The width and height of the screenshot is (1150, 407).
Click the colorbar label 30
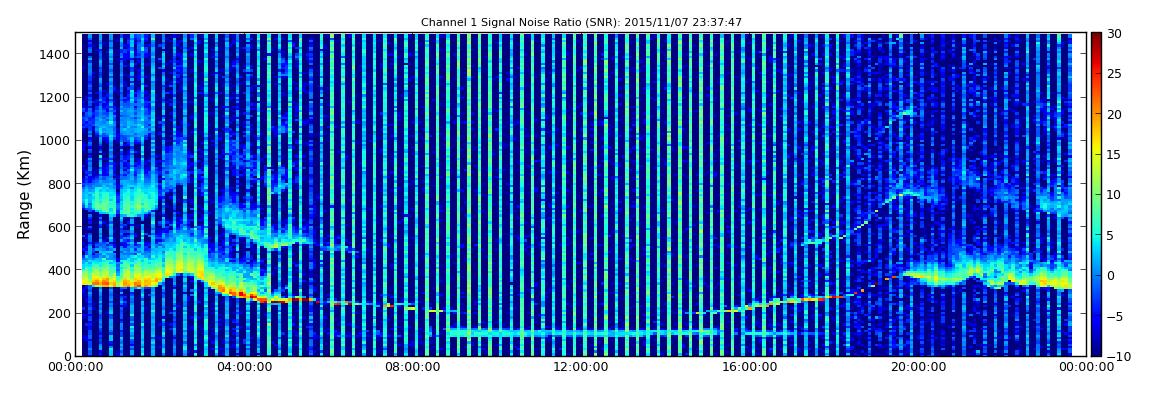pyautogui.click(x=1116, y=34)
